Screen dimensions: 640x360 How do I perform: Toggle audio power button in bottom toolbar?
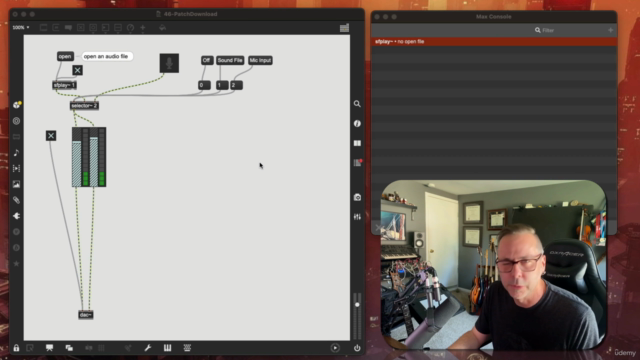[x=357, y=348]
